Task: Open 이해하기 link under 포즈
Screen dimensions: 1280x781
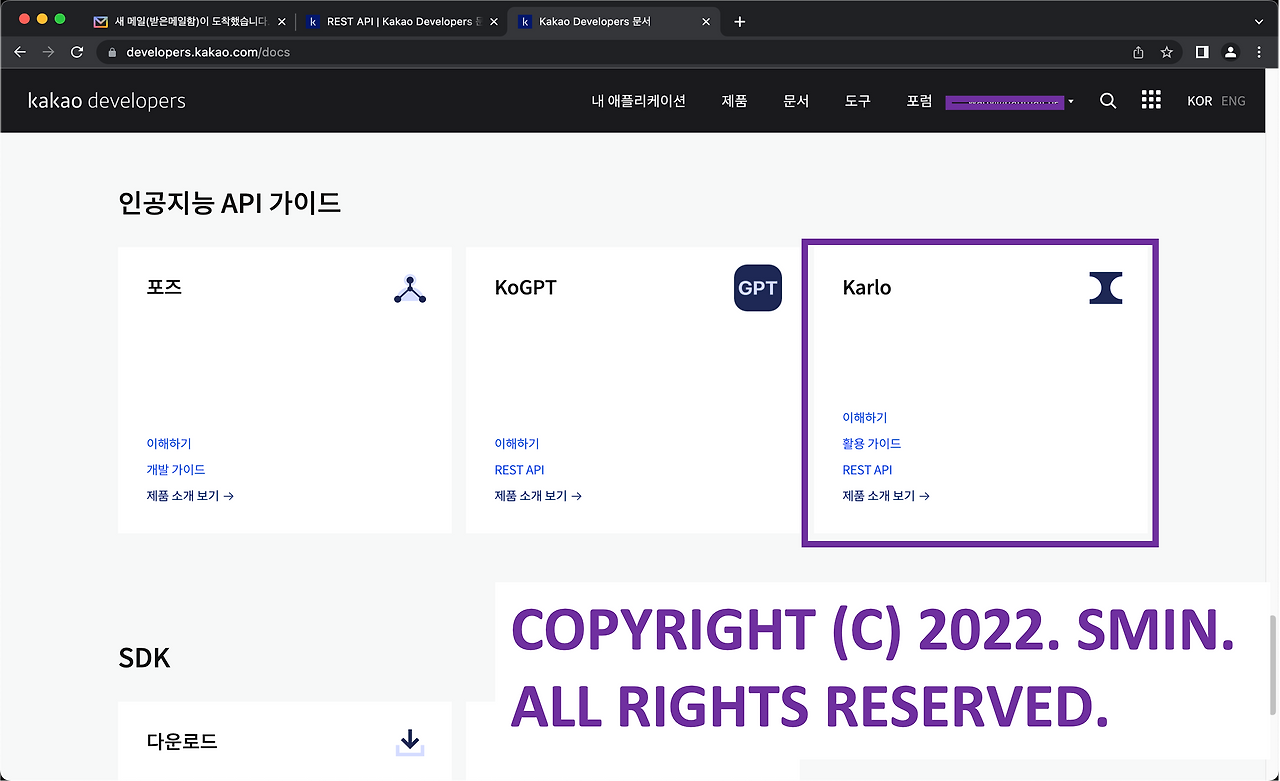Action: 168,444
